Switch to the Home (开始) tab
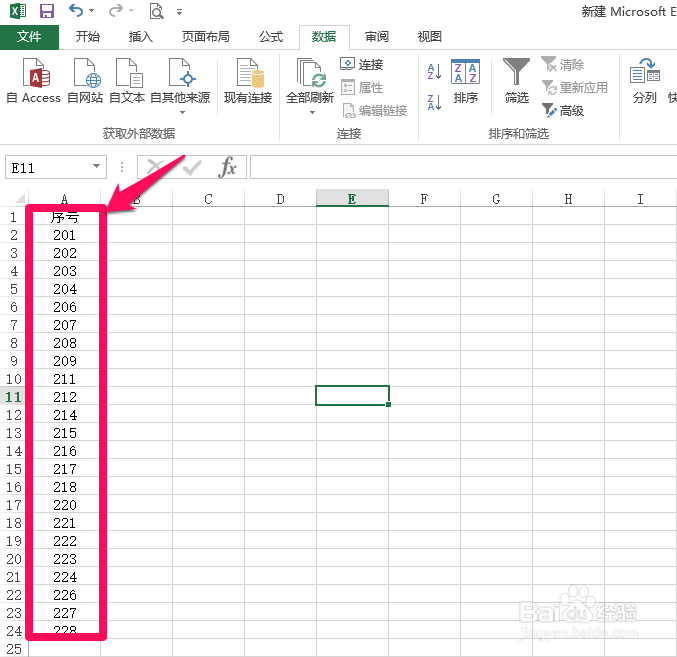 point(88,37)
